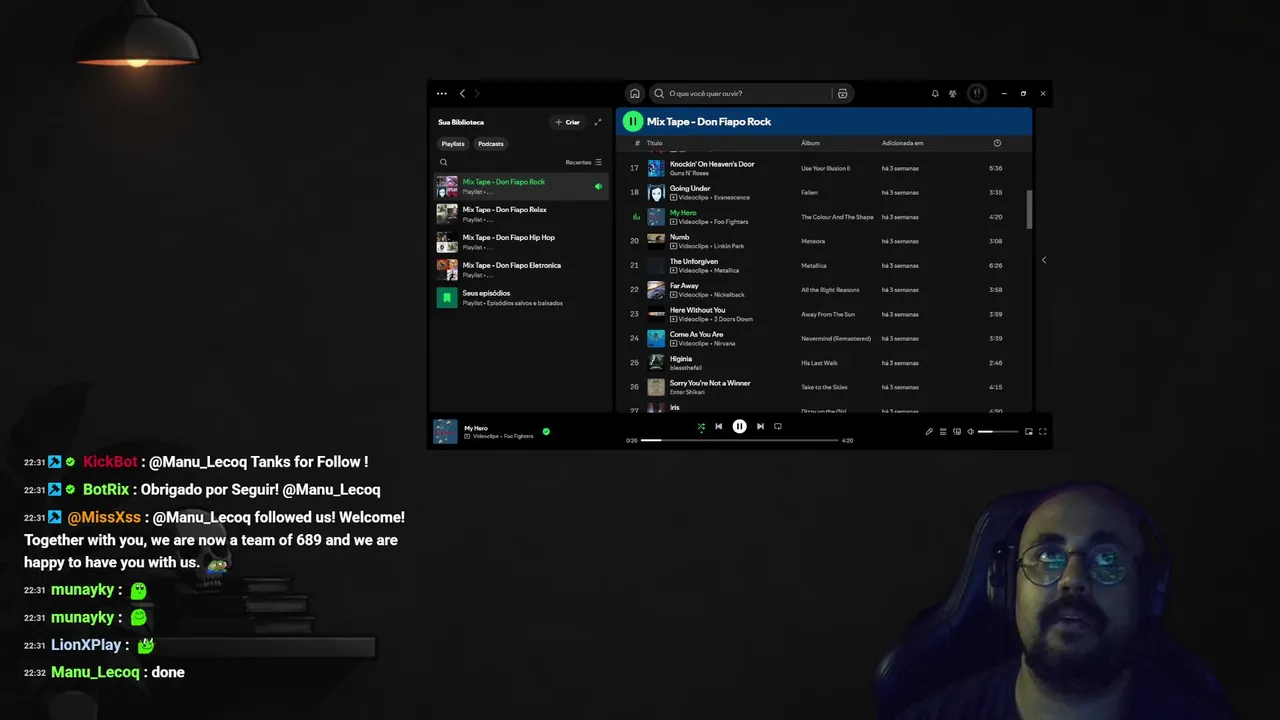Toggle the repeat button

coord(778,426)
